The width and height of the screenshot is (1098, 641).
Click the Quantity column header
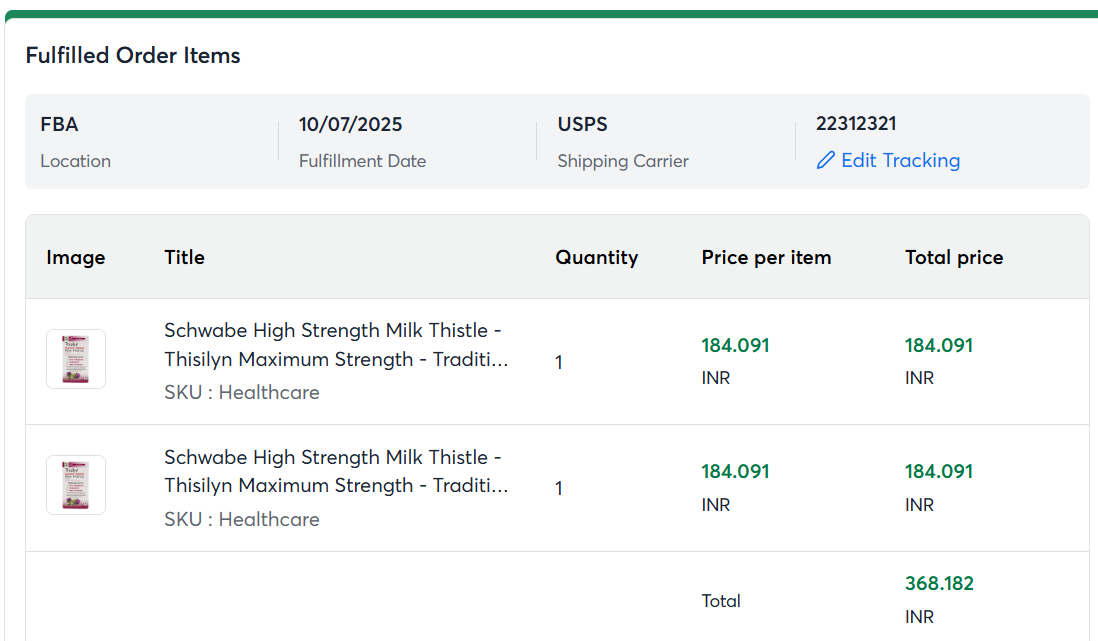[597, 257]
